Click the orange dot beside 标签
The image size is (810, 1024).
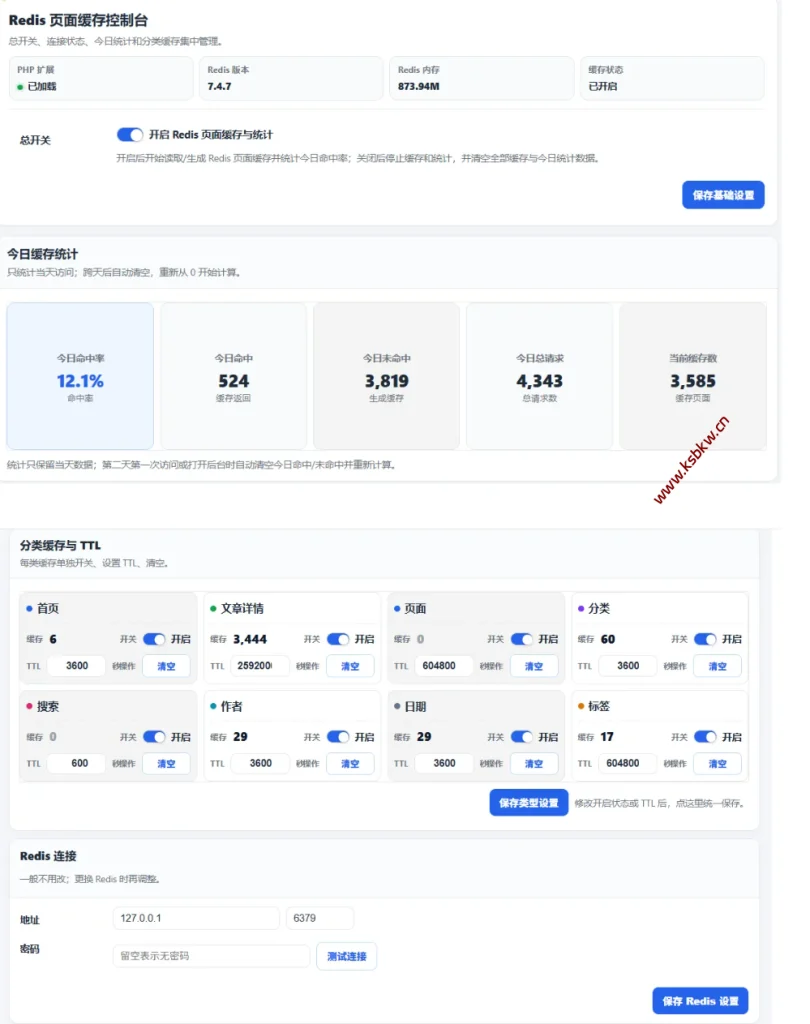[581, 706]
